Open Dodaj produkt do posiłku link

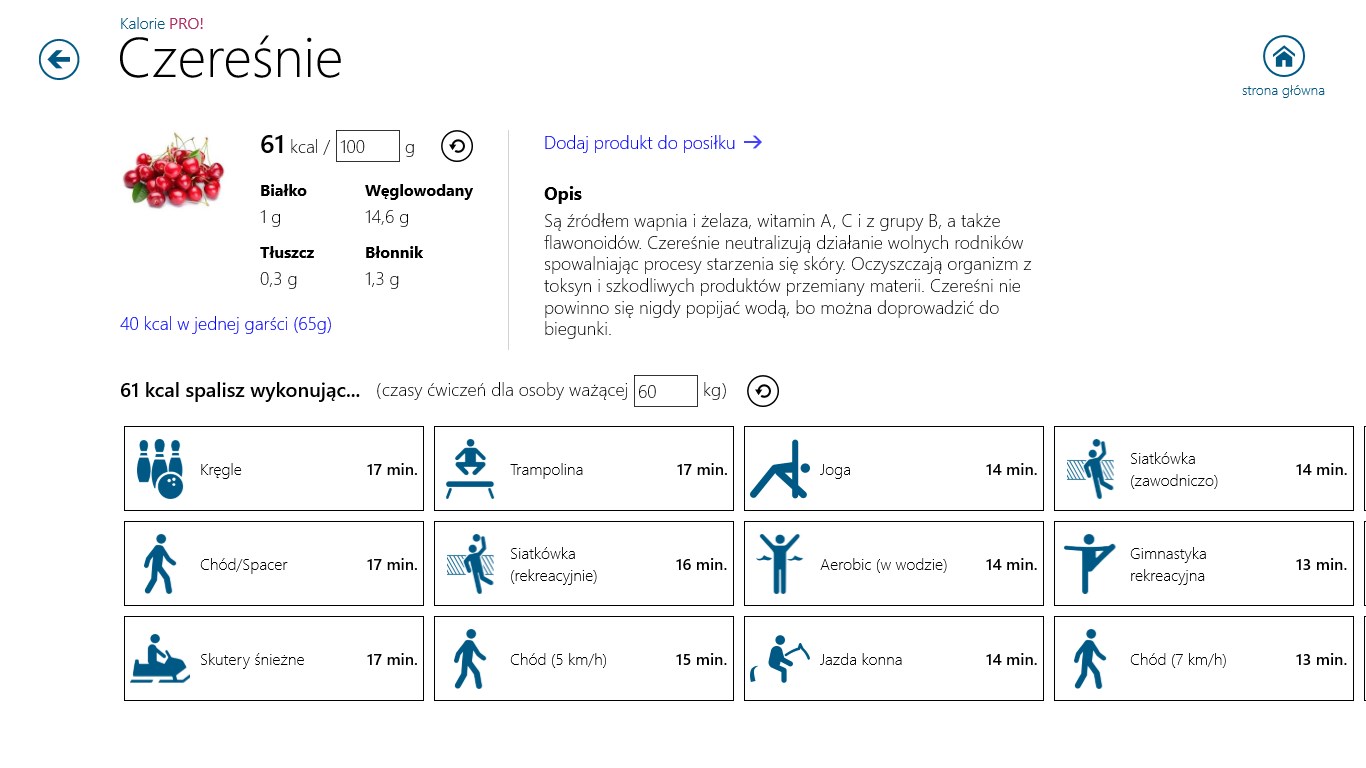coord(653,143)
